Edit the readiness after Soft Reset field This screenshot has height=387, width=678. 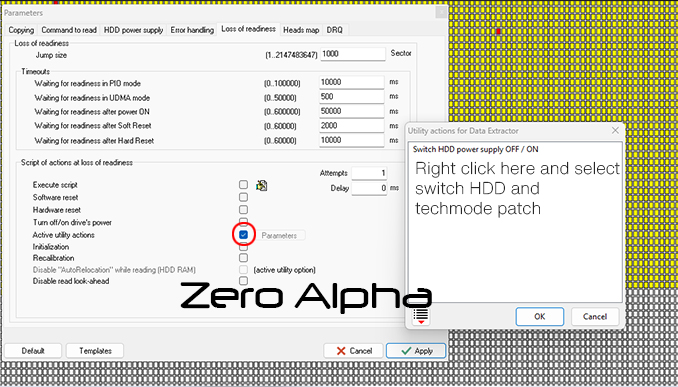coord(352,126)
